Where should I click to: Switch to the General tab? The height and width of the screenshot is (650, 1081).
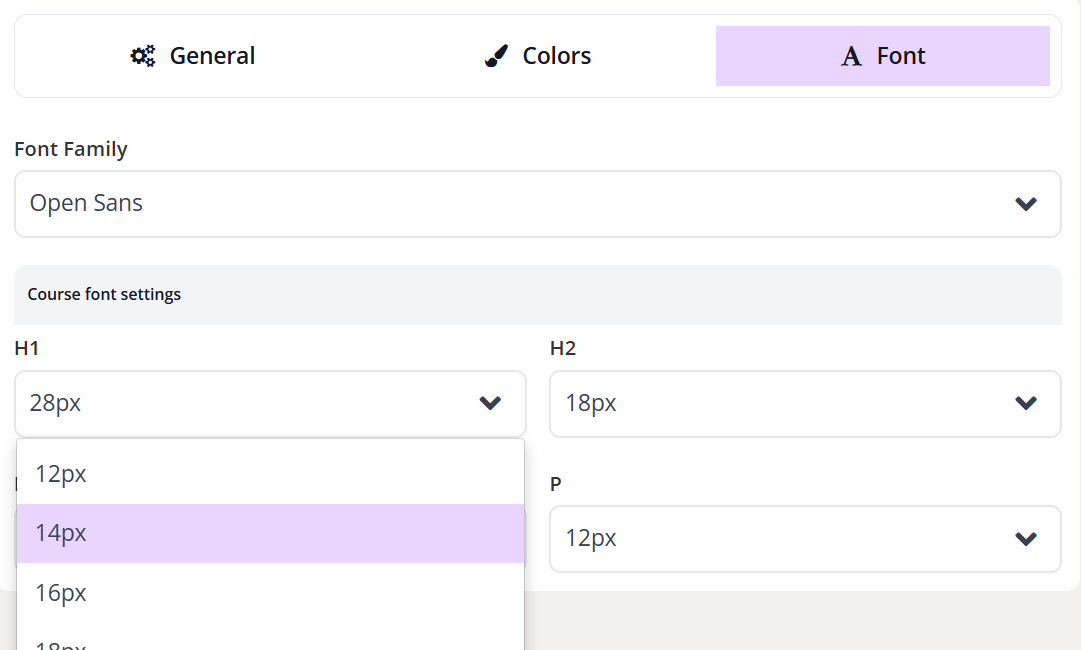pos(212,56)
